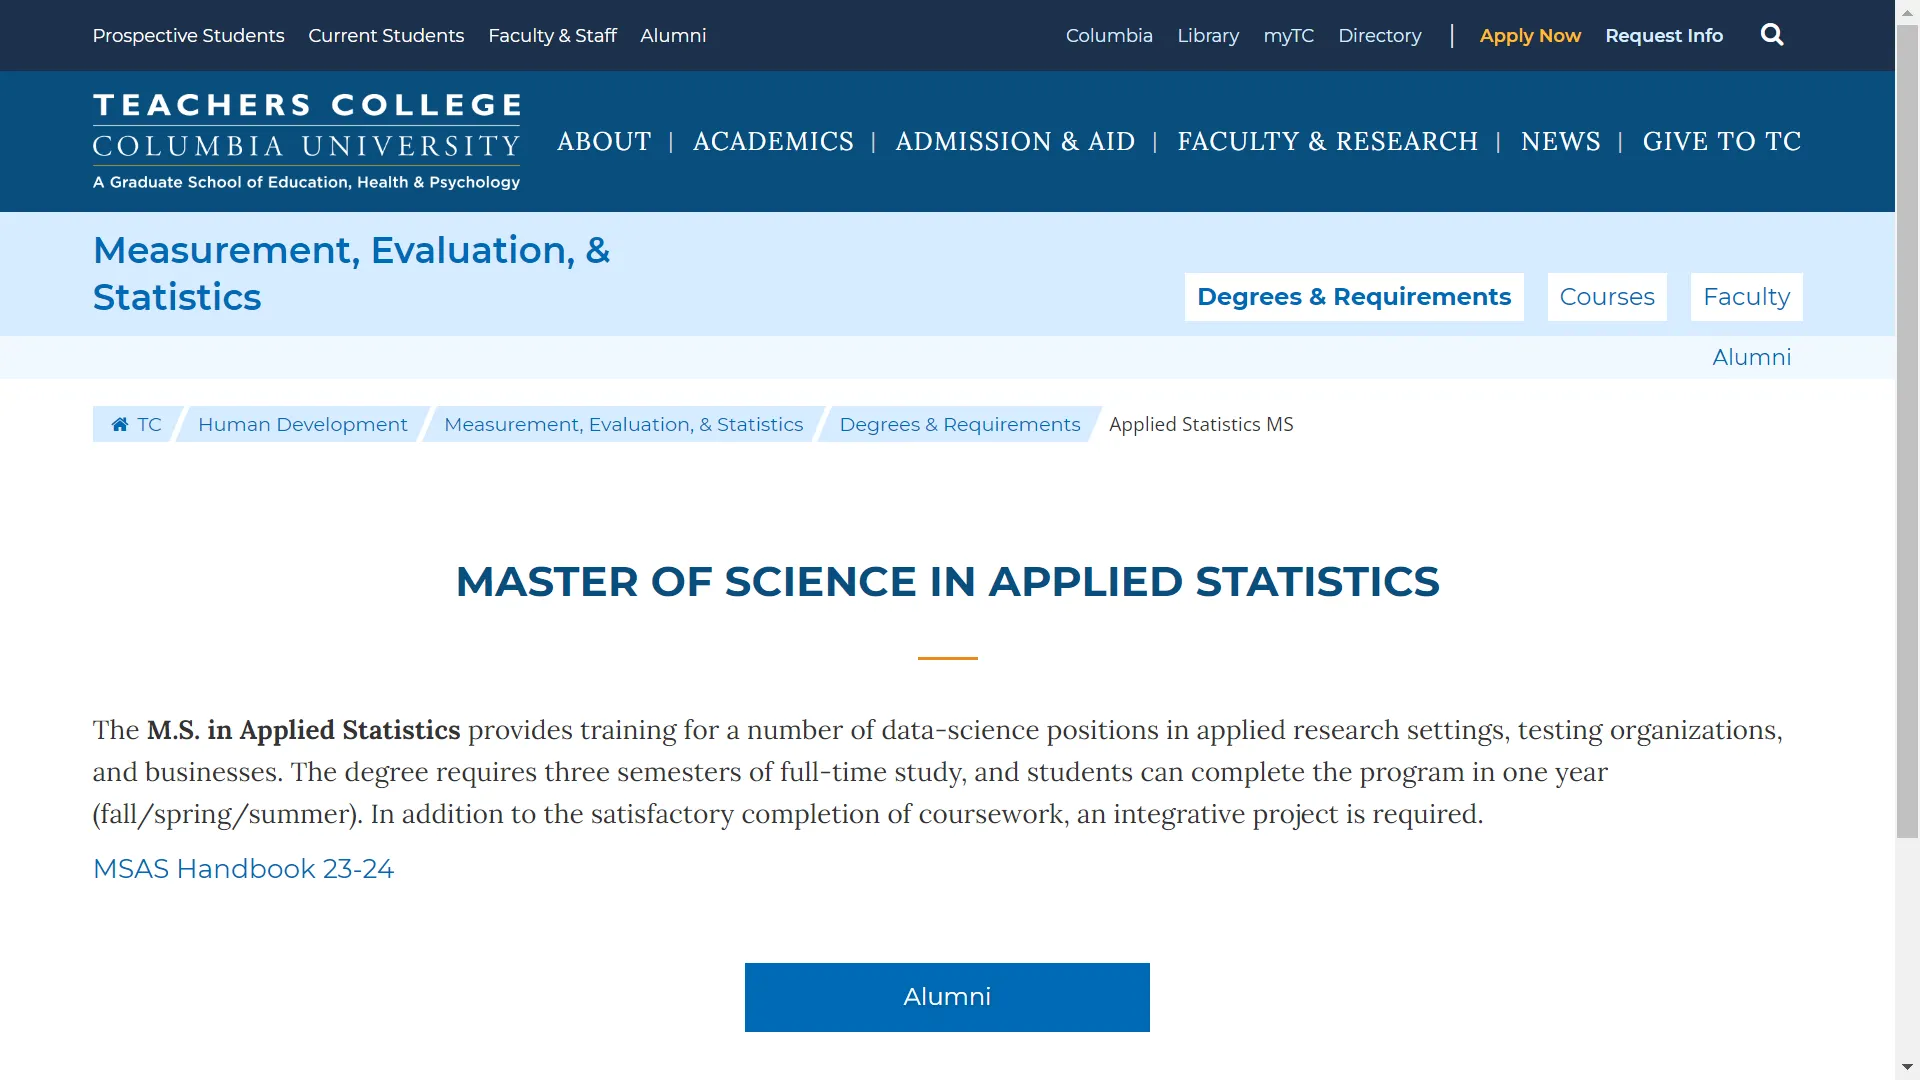Open the Academics main menu
1920x1080 pixels.
click(773, 141)
